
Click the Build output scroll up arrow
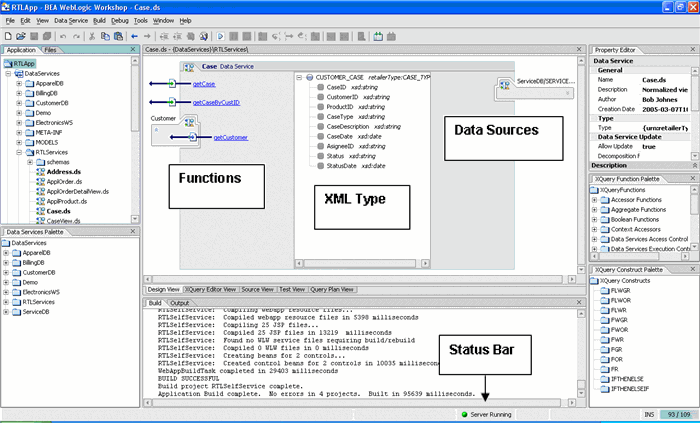[x=581, y=314]
